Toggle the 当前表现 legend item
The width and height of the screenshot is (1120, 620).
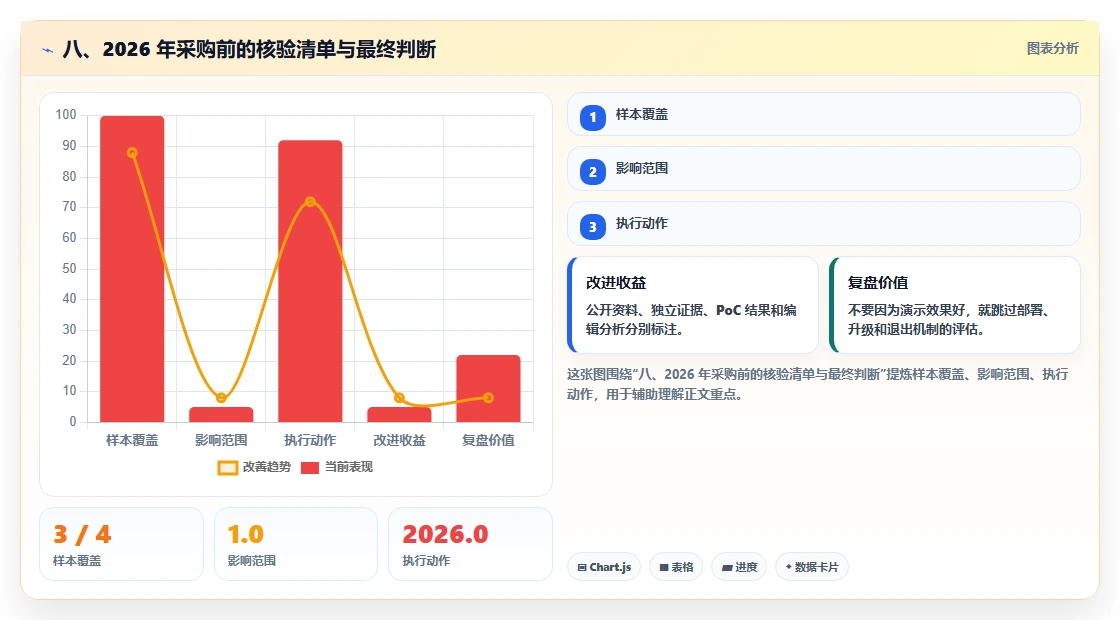coord(337,467)
